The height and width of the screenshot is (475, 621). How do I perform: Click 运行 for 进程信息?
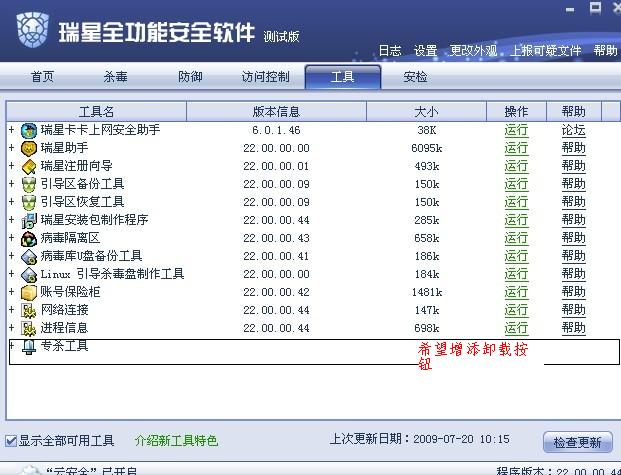point(516,328)
